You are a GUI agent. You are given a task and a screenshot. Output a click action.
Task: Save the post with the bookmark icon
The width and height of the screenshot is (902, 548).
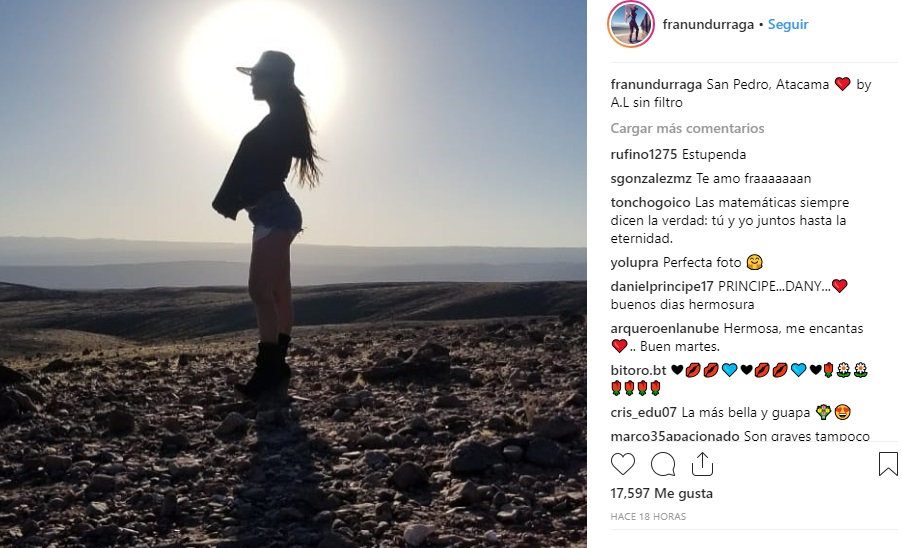[888, 464]
